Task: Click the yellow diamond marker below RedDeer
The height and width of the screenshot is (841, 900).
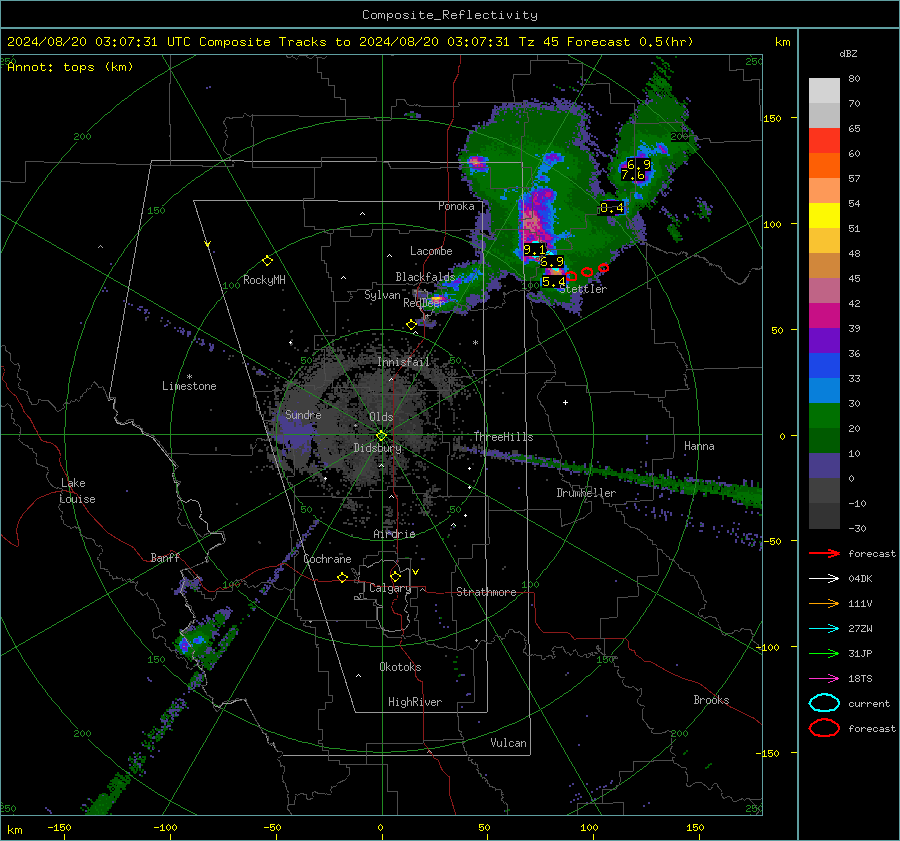Action: 411,325
